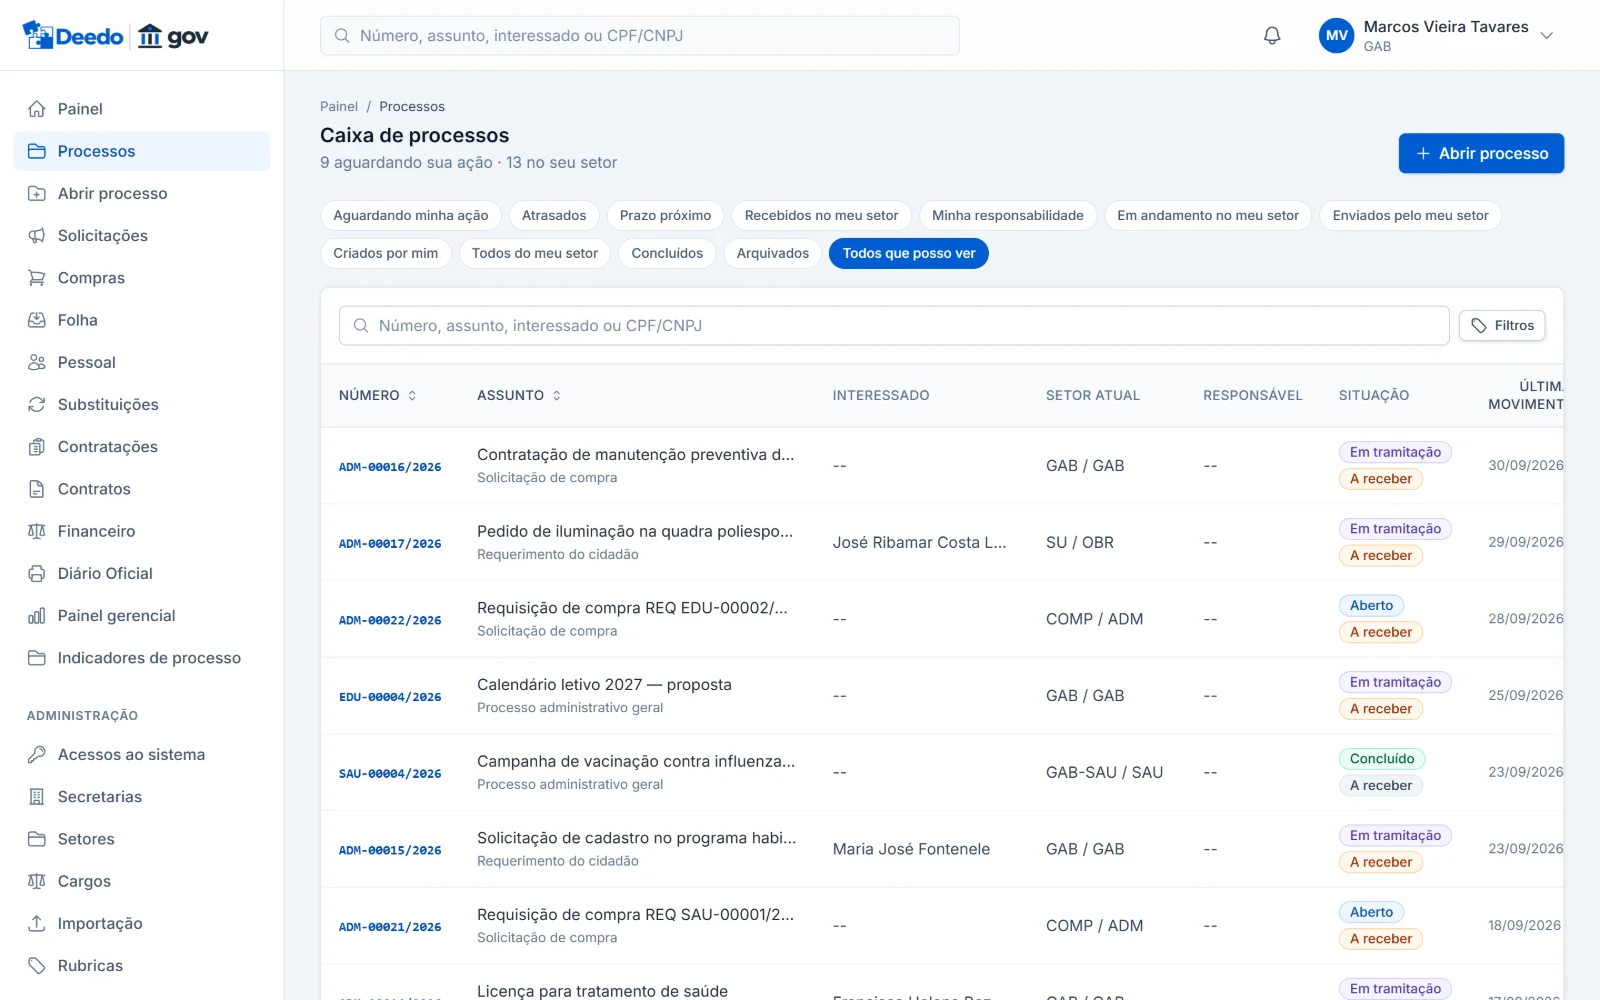Open the notifications bell
Screen dimensions: 1600x1000
coord(1272,36)
